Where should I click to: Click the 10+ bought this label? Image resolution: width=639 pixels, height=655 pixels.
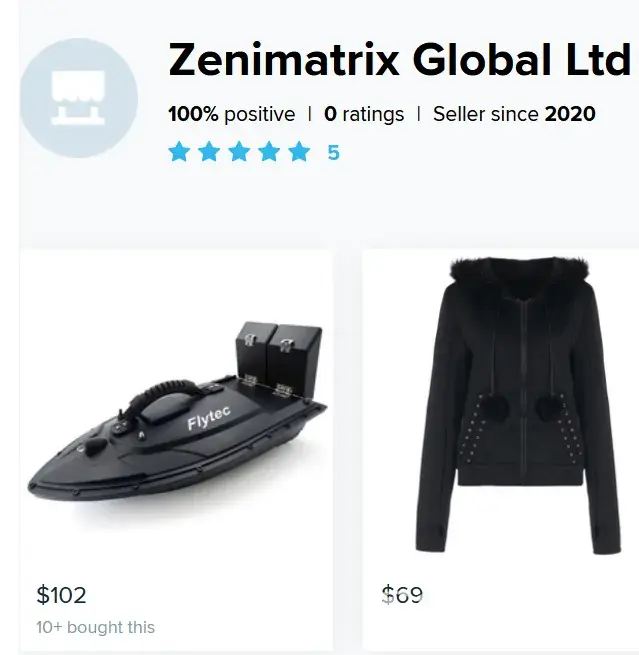pyautogui.click(x=96, y=627)
